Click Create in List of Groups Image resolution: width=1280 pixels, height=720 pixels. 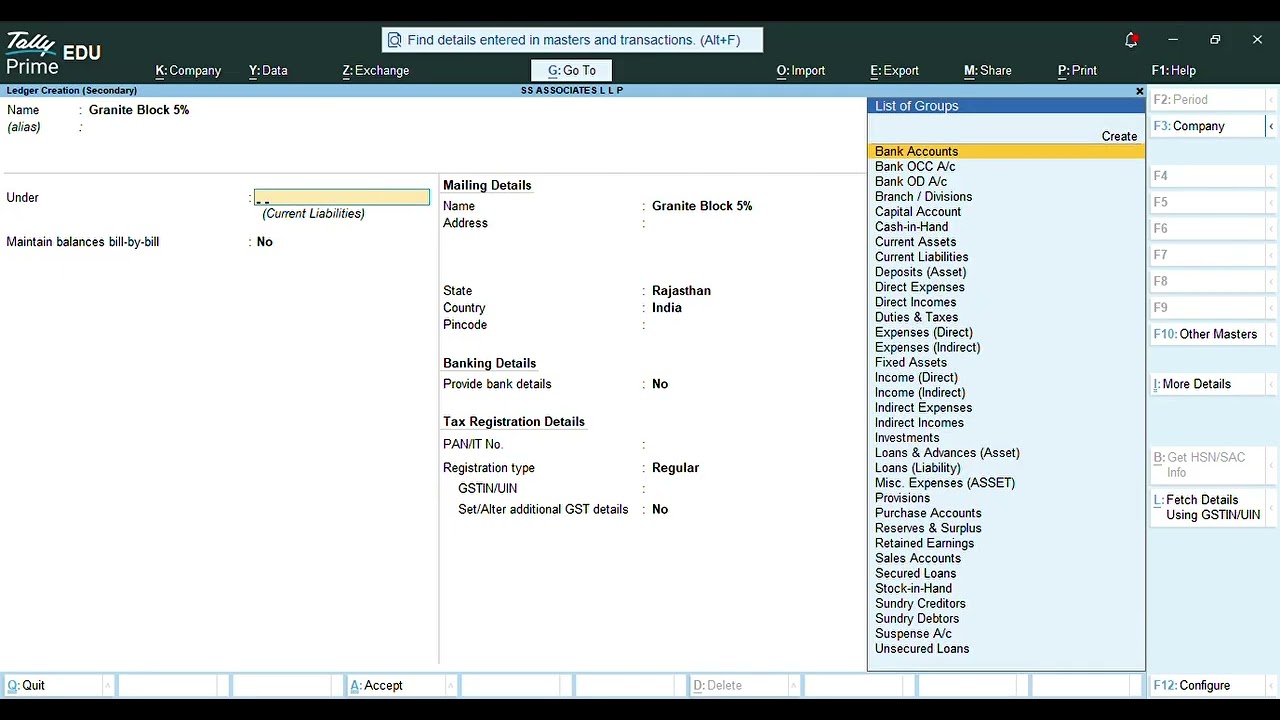coord(1119,137)
